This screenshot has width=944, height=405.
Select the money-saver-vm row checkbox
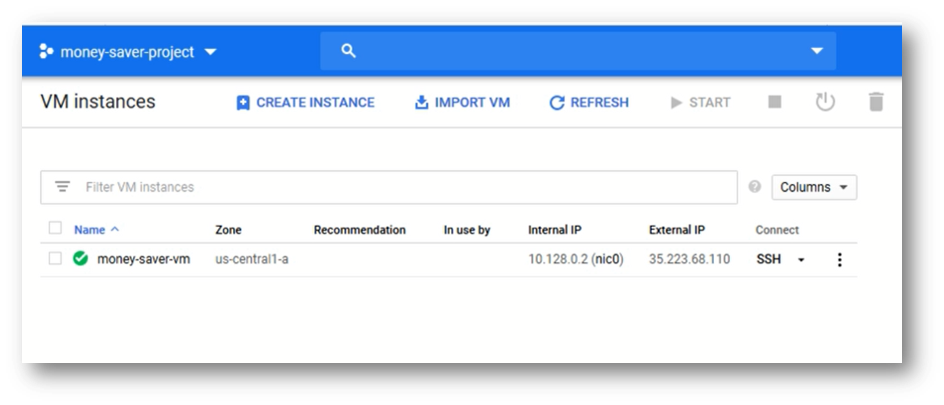point(55,259)
